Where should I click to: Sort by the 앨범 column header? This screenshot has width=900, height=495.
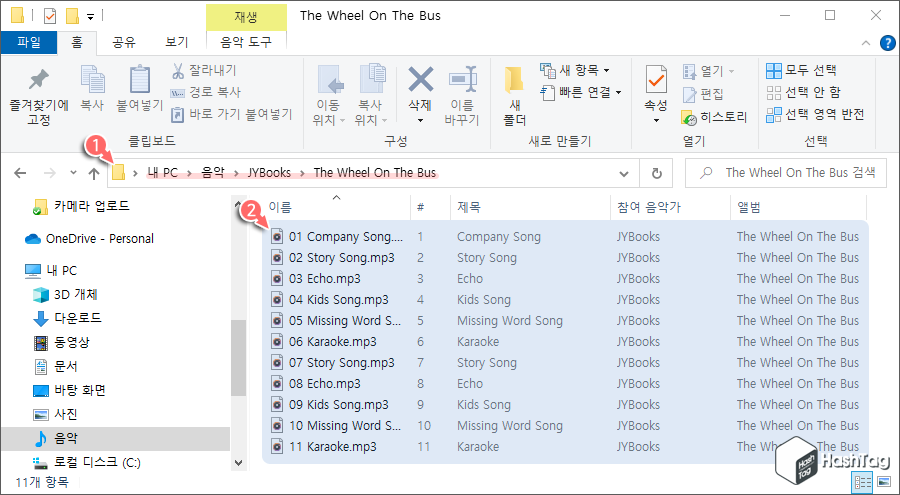tap(798, 207)
